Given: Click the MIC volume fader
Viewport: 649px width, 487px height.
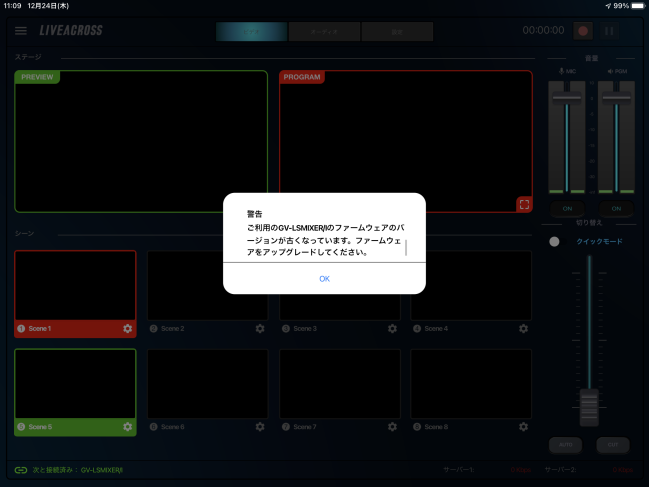Looking at the screenshot, I should pos(566,98).
